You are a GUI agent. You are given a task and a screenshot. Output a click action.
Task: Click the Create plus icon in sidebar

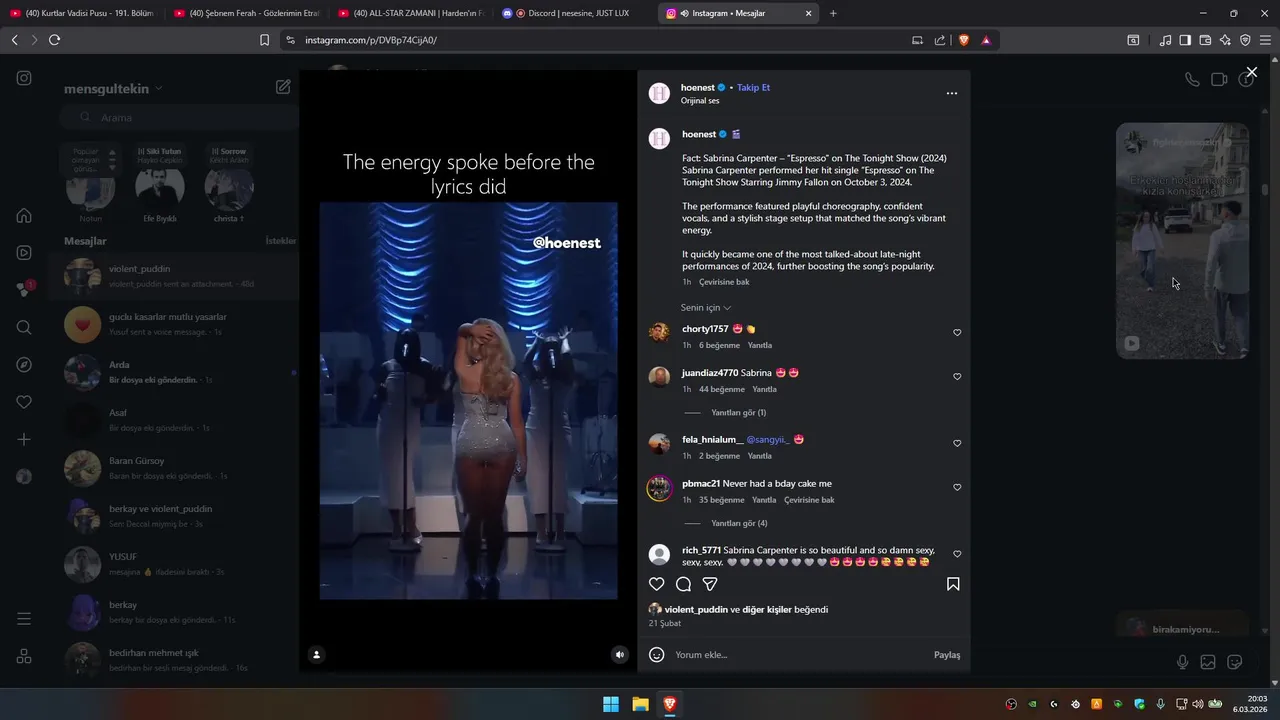[x=24, y=440]
